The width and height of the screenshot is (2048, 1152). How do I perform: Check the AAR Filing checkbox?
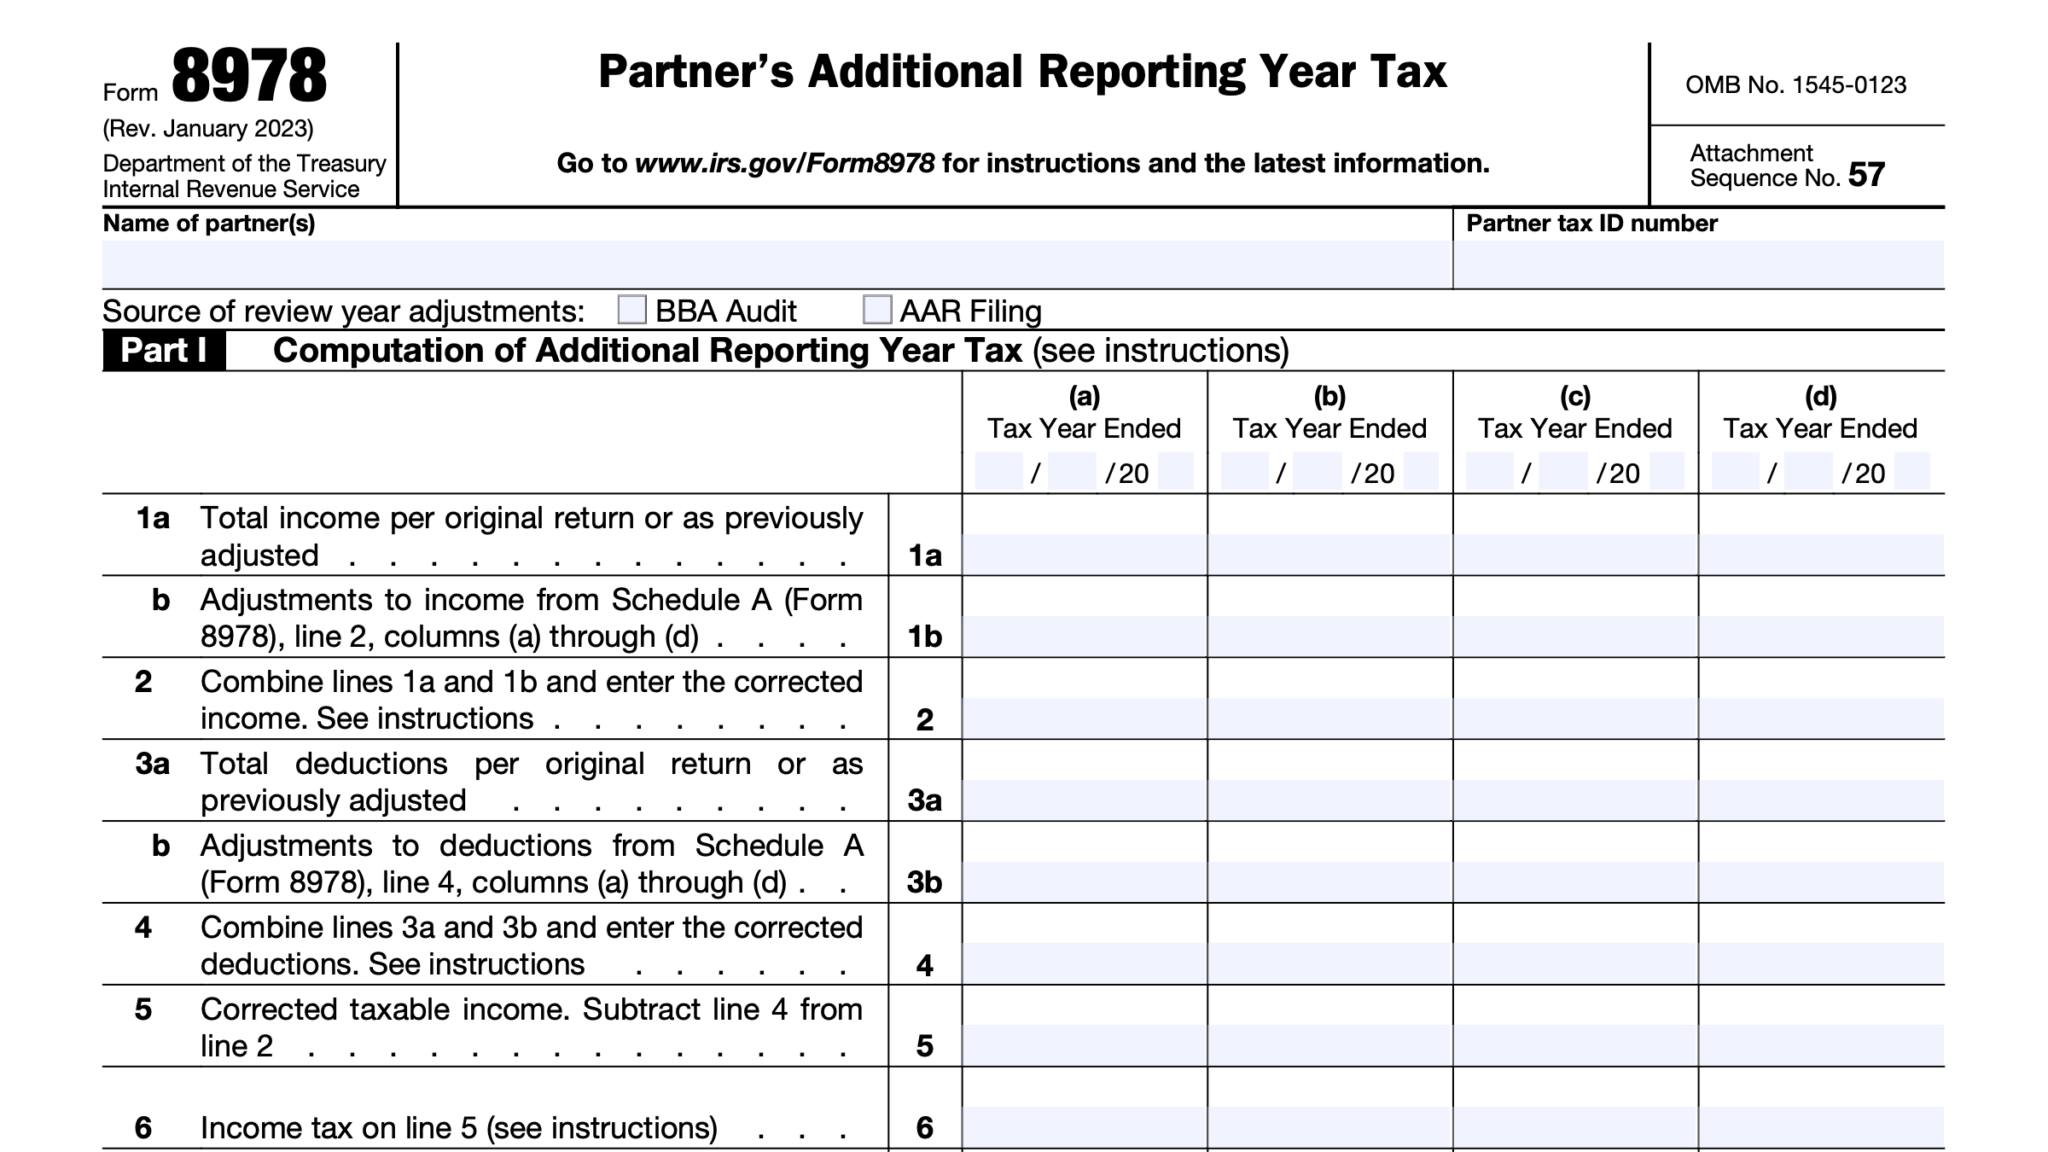click(879, 311)
